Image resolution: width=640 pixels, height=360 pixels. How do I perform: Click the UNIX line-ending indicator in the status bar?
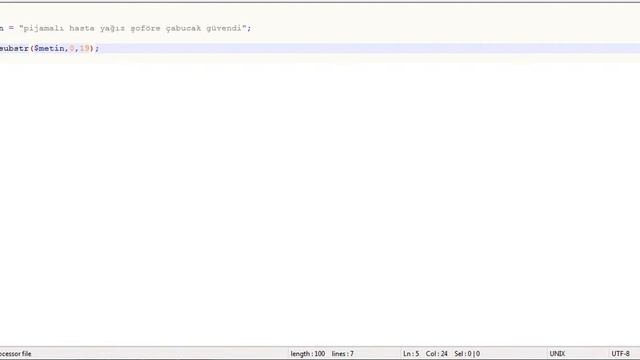coord(557,354)
